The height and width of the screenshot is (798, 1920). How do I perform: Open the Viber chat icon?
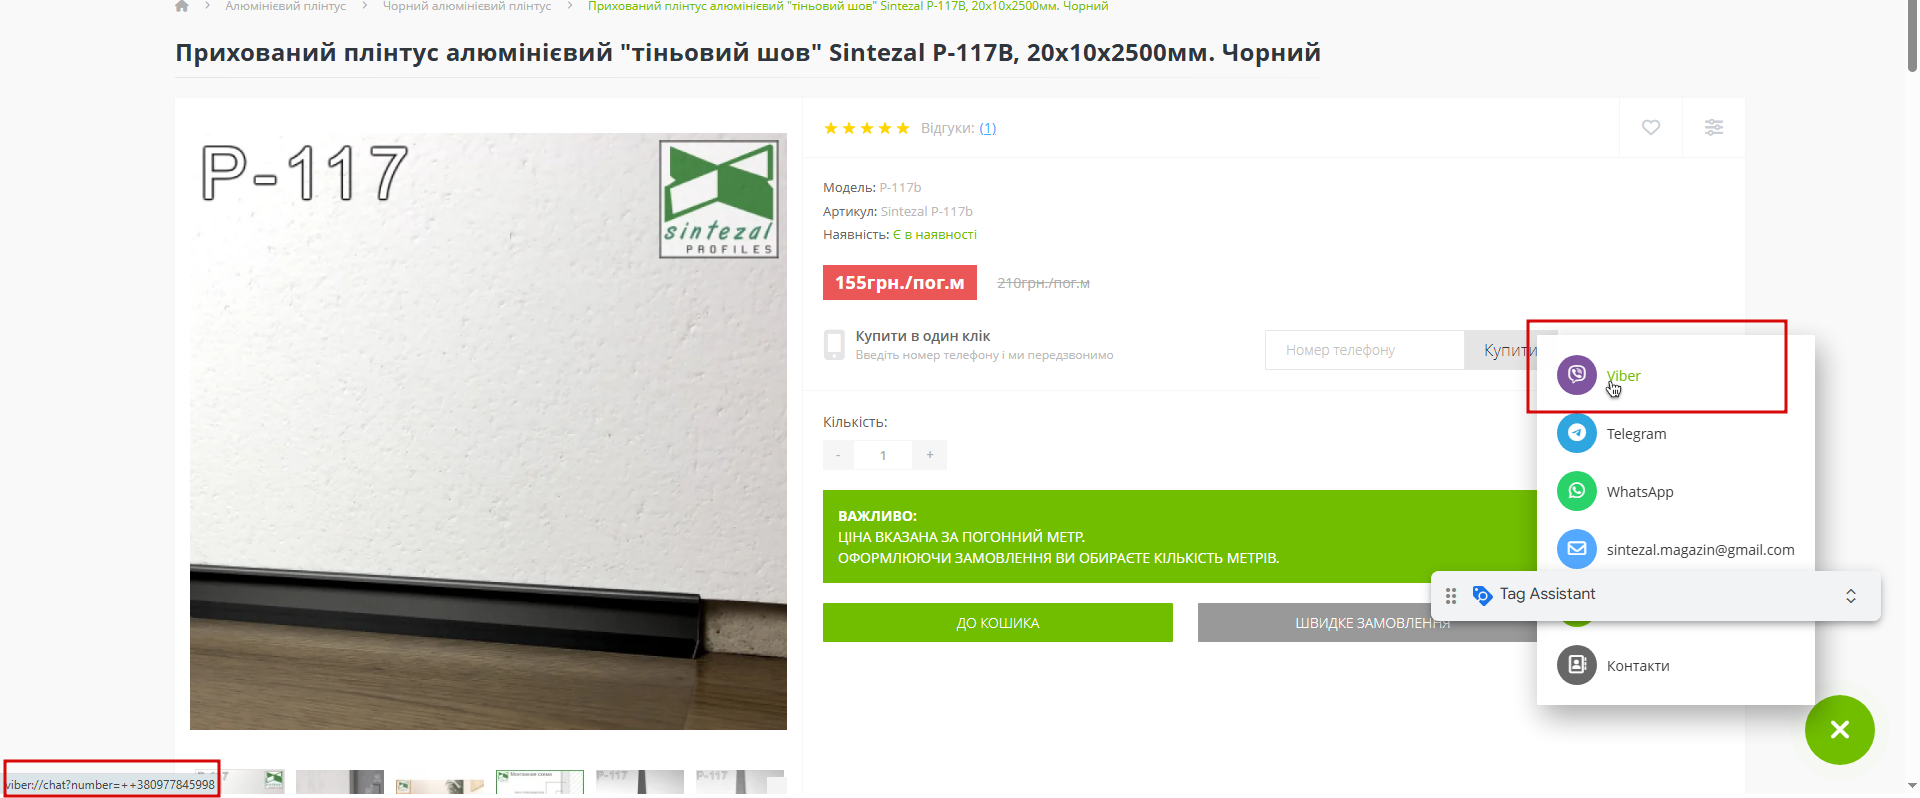click(x=1576, y=375)
